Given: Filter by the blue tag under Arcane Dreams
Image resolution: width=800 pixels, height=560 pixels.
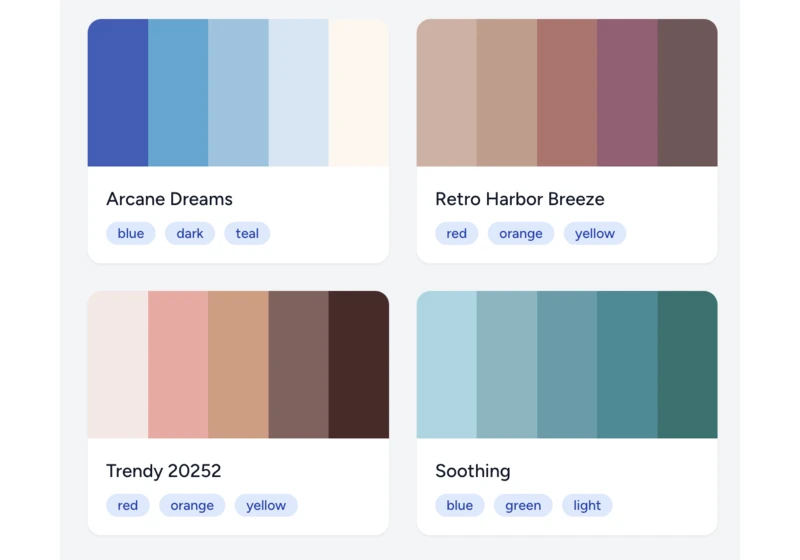Looking at the screenshot, I should 131,233.
